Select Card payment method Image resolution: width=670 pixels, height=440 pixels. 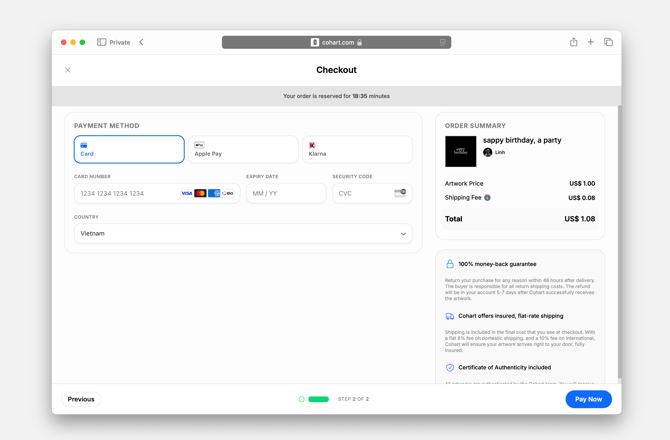129,149
